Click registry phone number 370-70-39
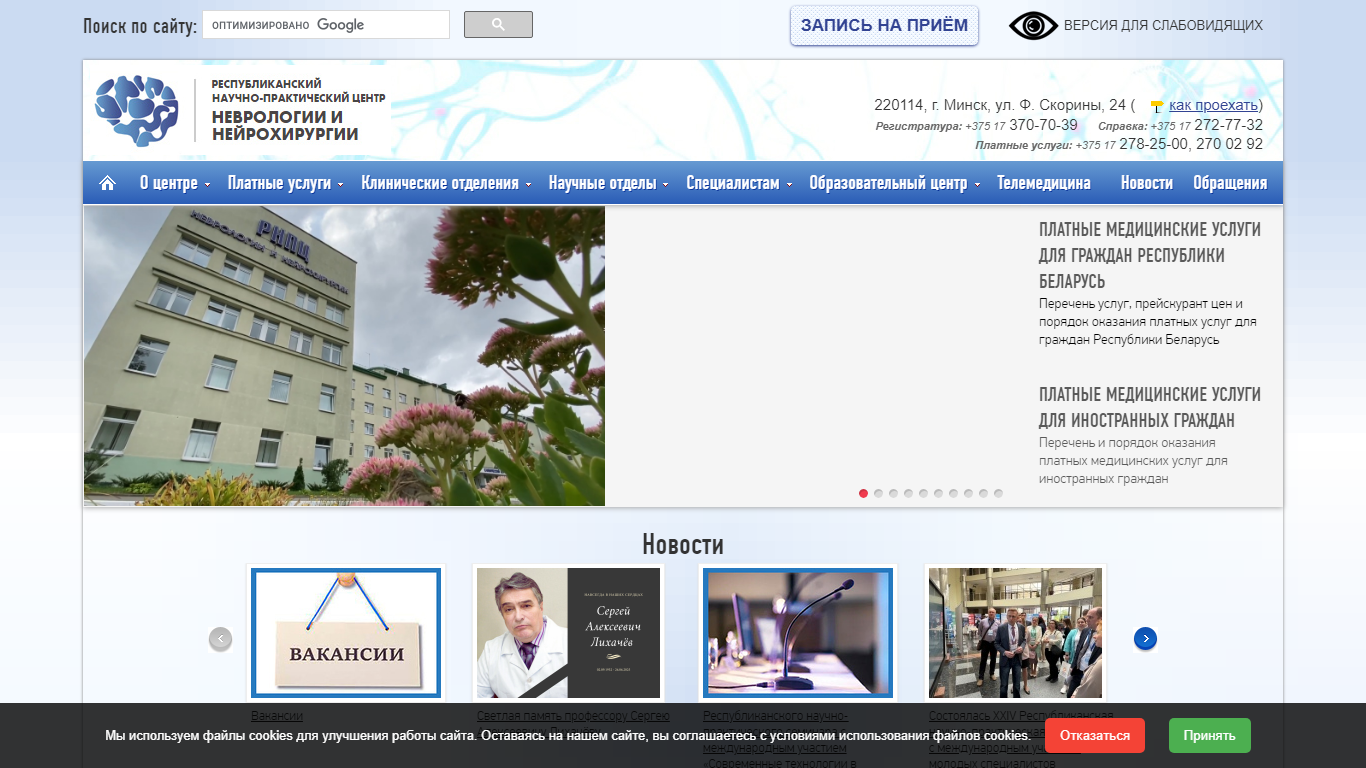 click(1044, 125)
